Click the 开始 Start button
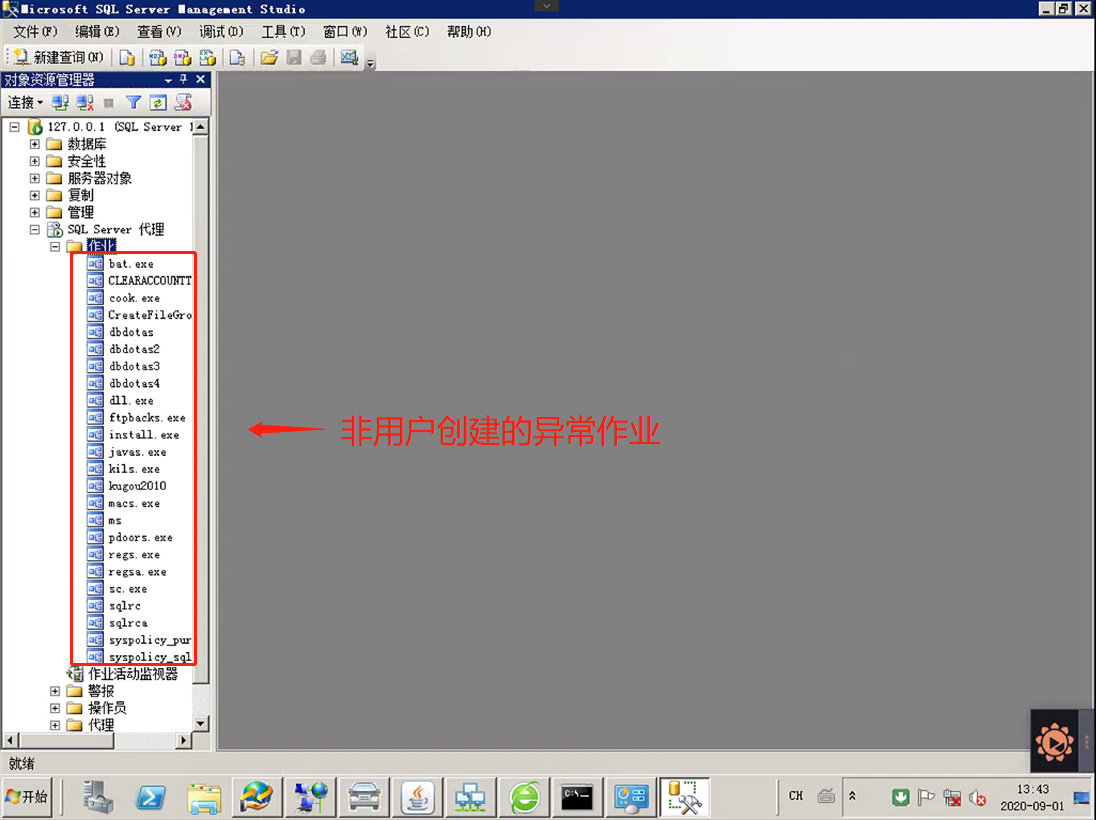The image size is (1096, 820). [28, 797]
